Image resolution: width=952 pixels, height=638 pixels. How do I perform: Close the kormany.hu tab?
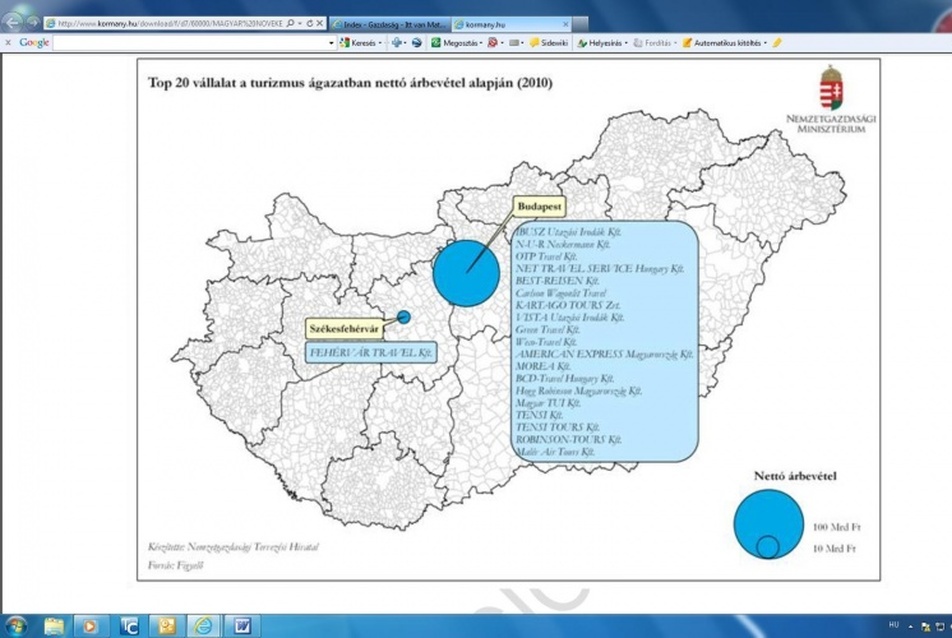pos(566,24)
